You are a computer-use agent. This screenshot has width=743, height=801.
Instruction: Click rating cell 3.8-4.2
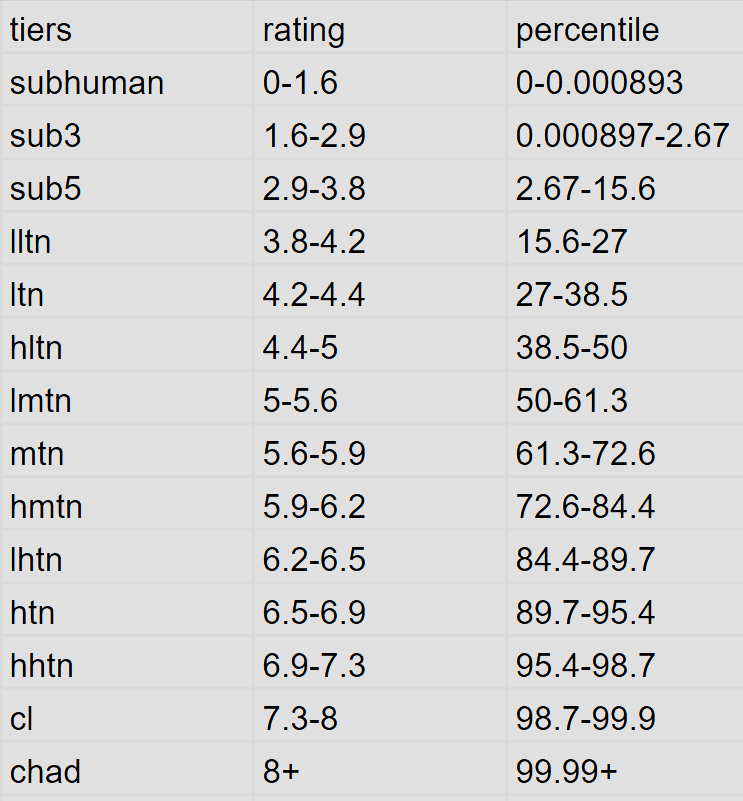pos(380,240)
